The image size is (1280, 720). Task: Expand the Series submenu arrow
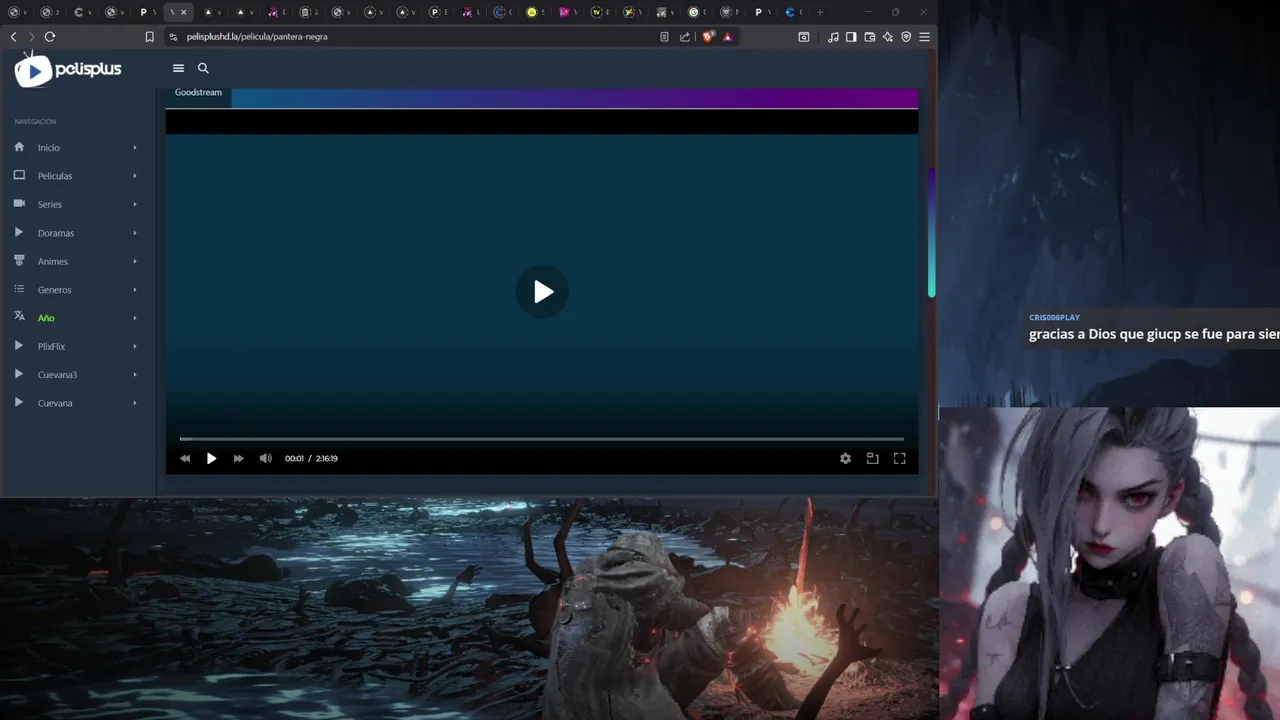(135, 204)
